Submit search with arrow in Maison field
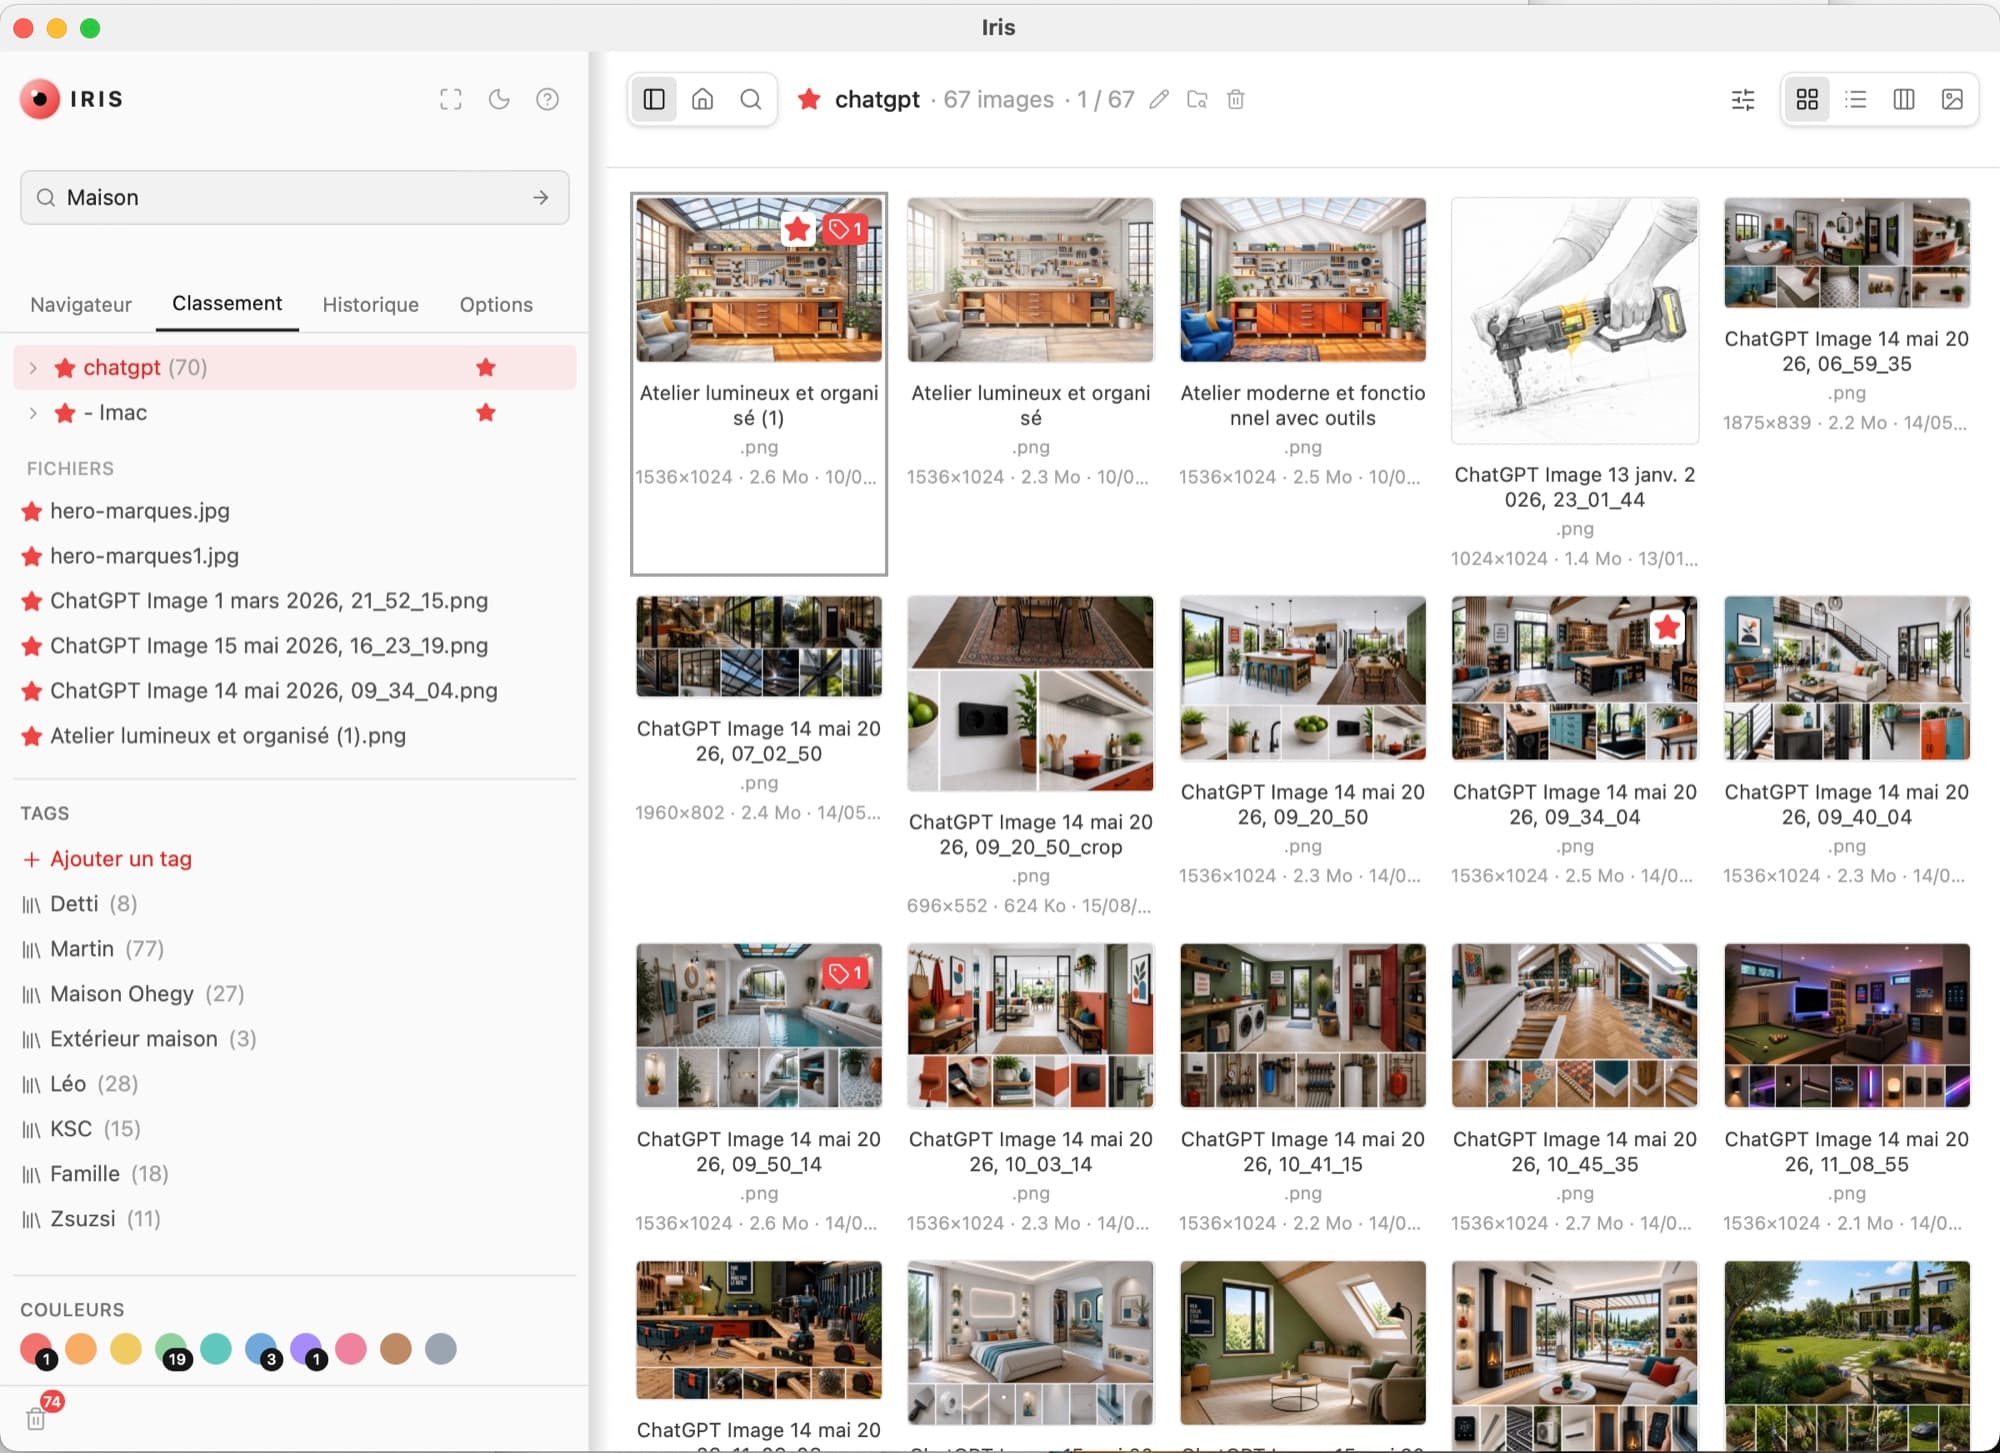The height and width of the screenshot is (1453, 2000). tap(541, 197)
